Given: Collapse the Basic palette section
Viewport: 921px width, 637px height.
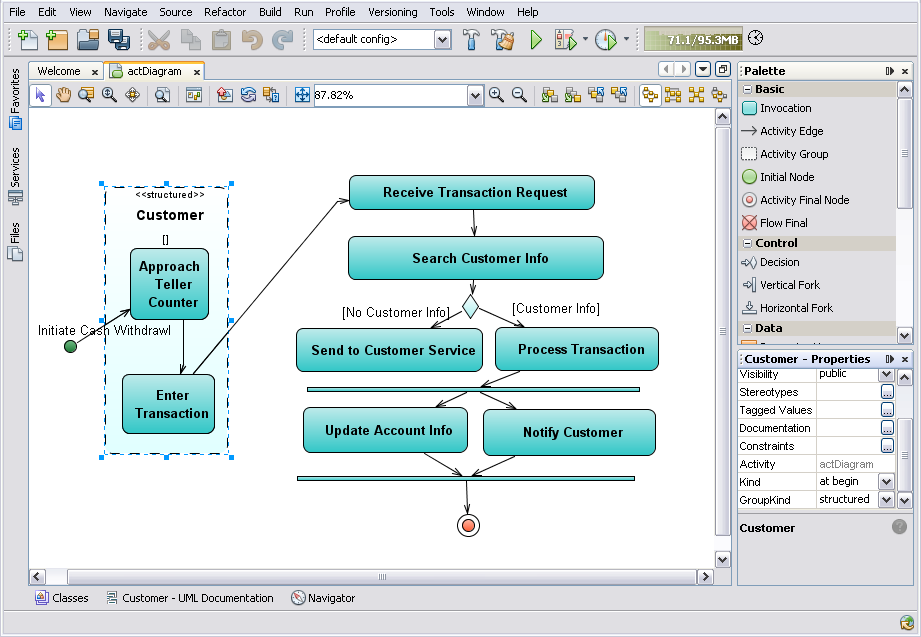Looking at the screenshot, I should 748,89.
